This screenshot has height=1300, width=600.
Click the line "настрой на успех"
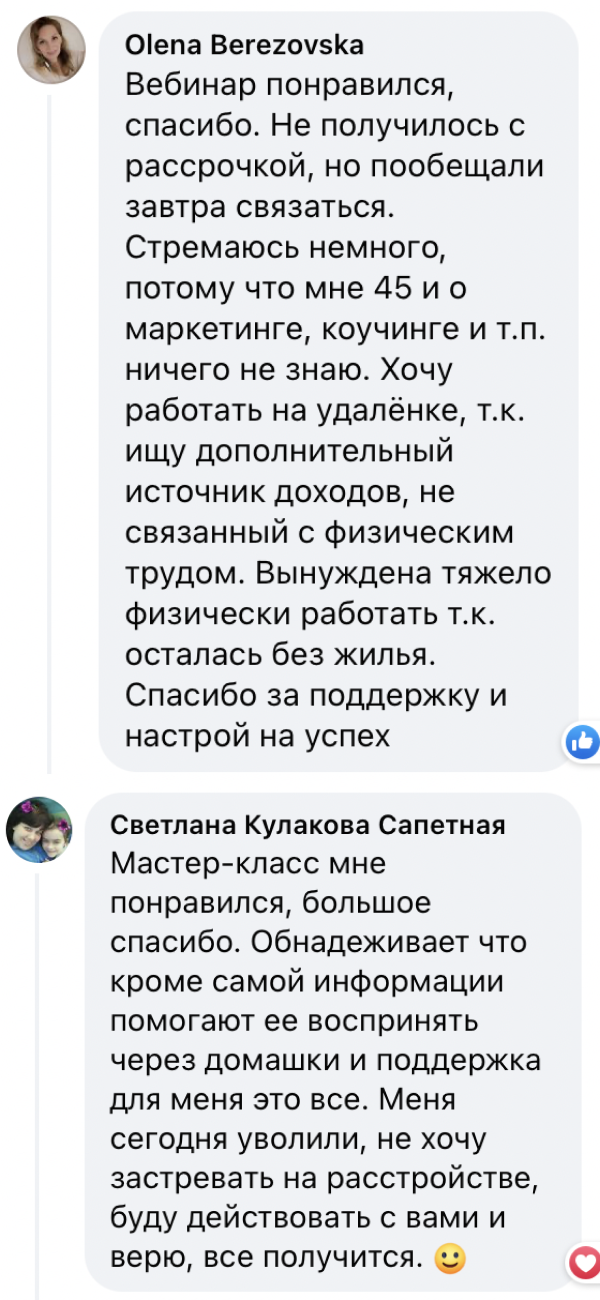tap(255, 735)
